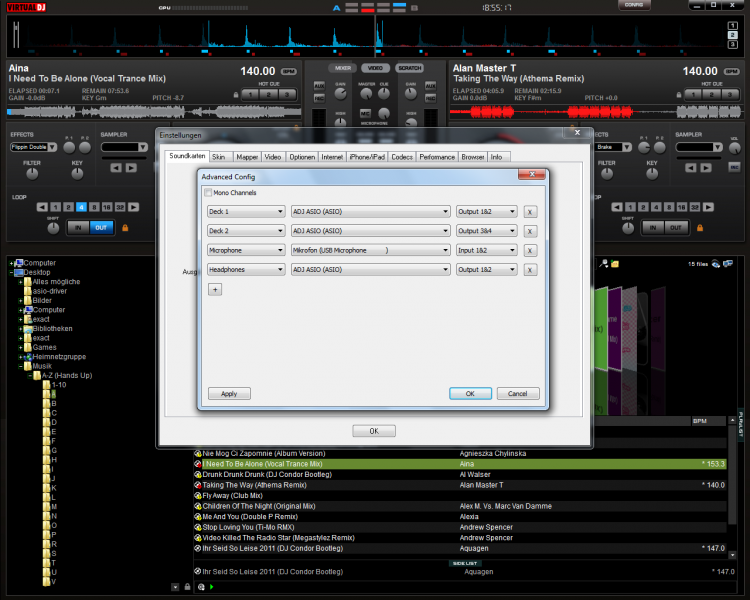Click OK in Advanced Config dialog
This screenshot has width=750, height=600.
coord(470,394)
